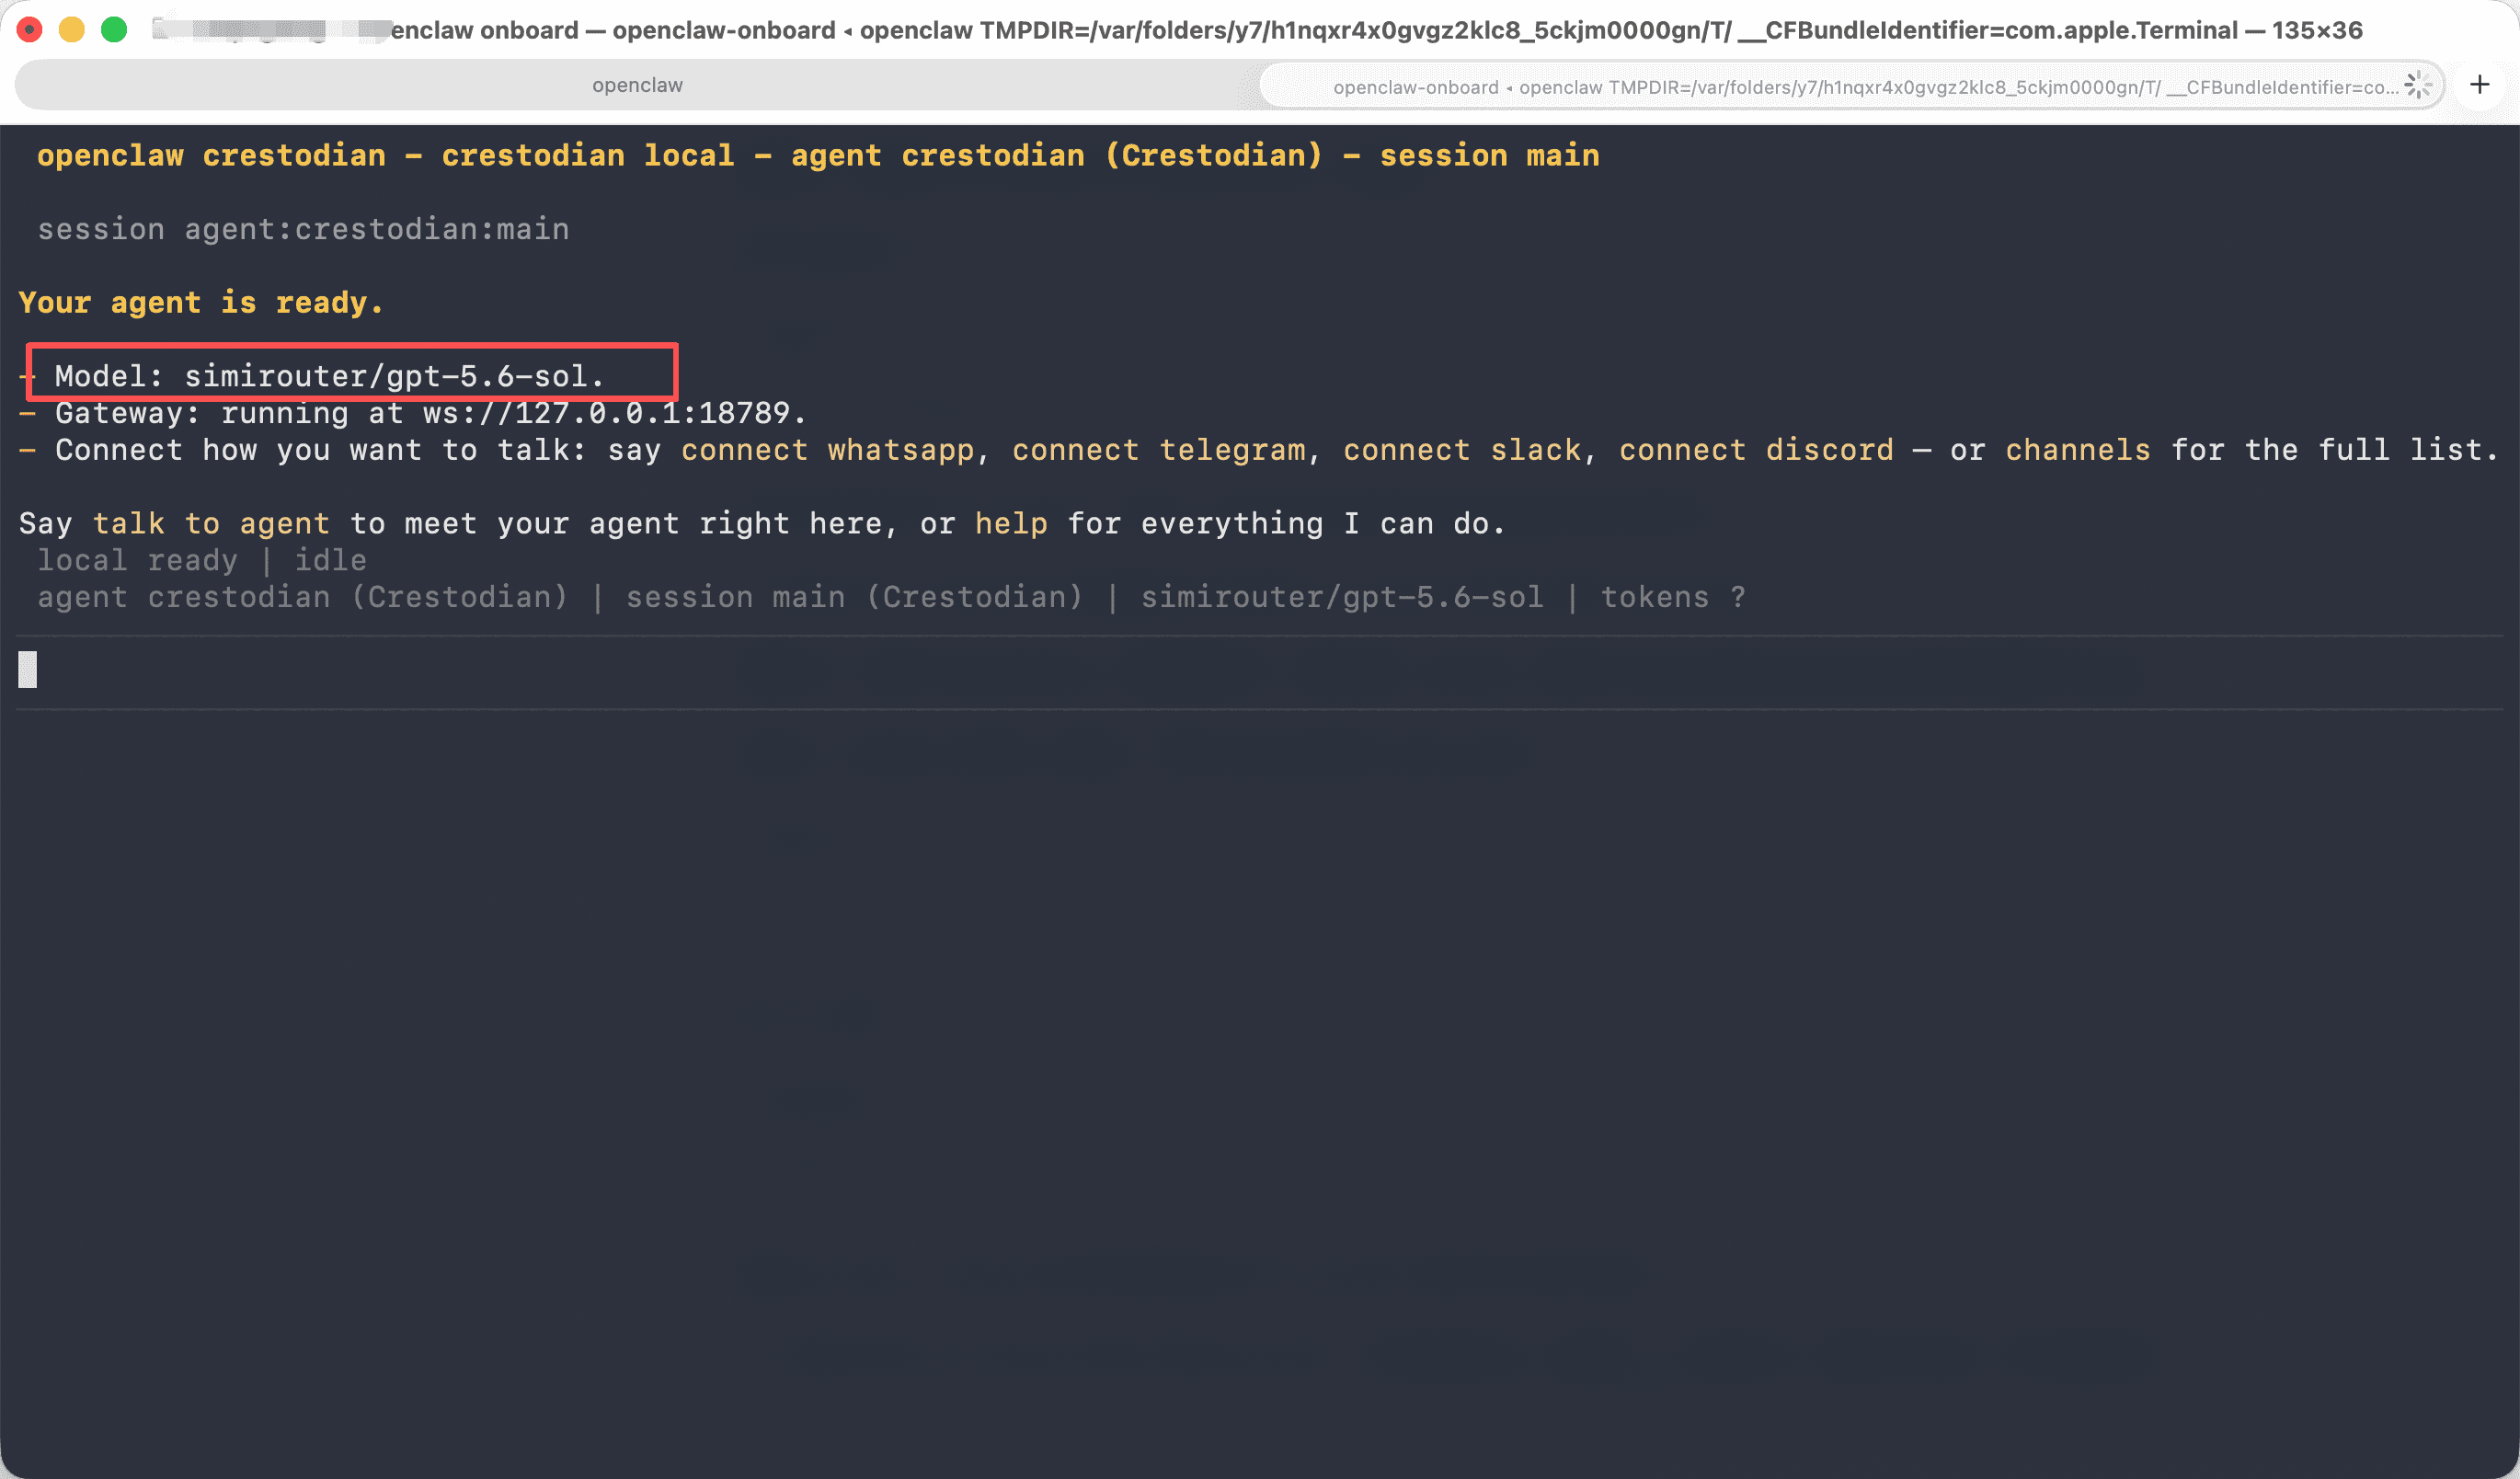Click the 'connect discord' command text

pyautogui.click(x=1756, y=450)
